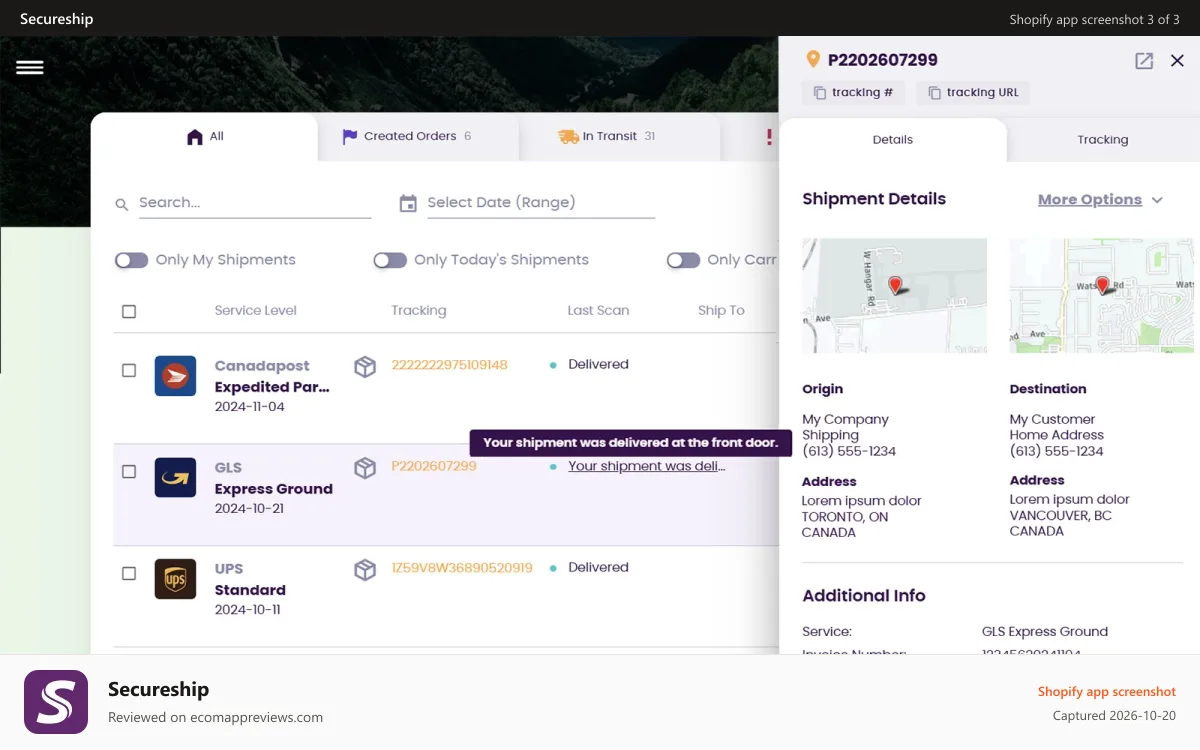The height and width of the screenshot is (750, 1200).
Task: Open tracking number 2222222975109148
Action: click(x=449, y=365)
